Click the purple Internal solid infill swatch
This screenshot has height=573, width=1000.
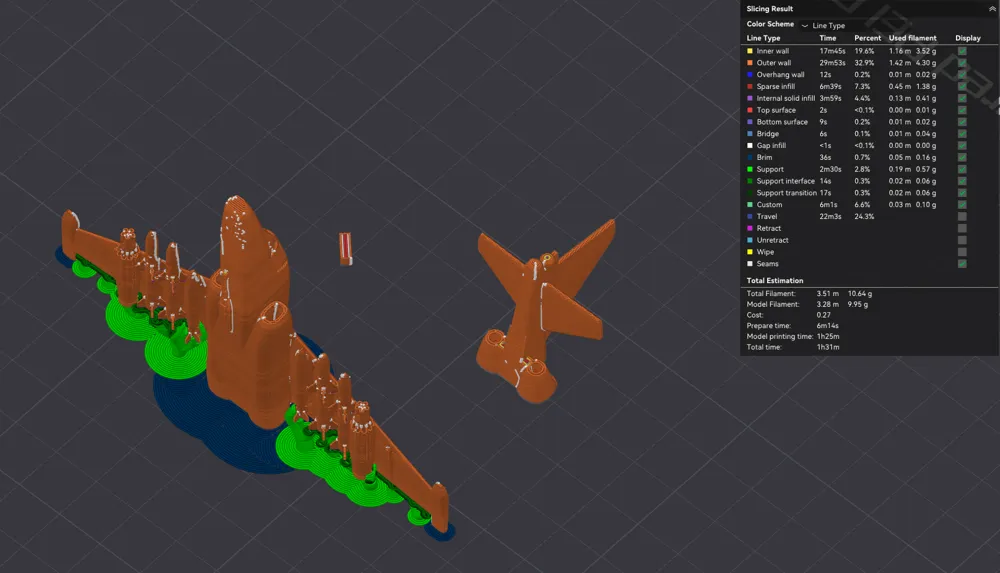[750, 98]
